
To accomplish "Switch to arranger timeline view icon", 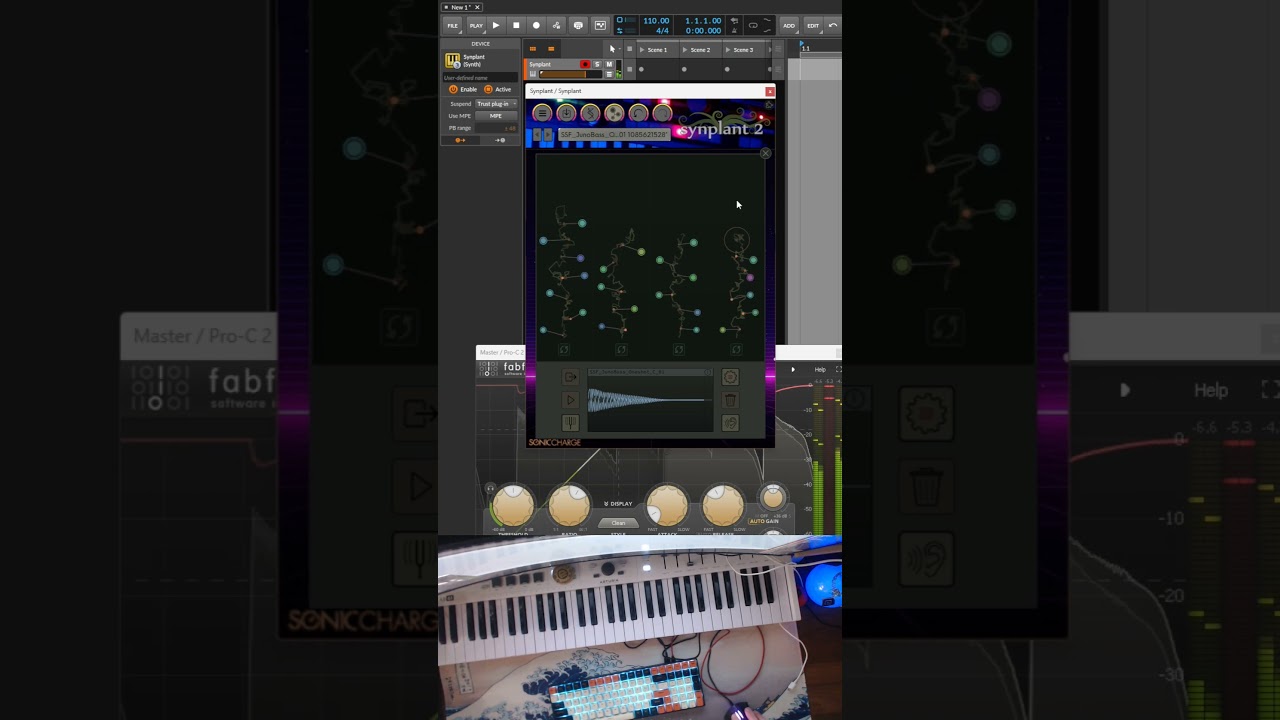I will point(551,49).
